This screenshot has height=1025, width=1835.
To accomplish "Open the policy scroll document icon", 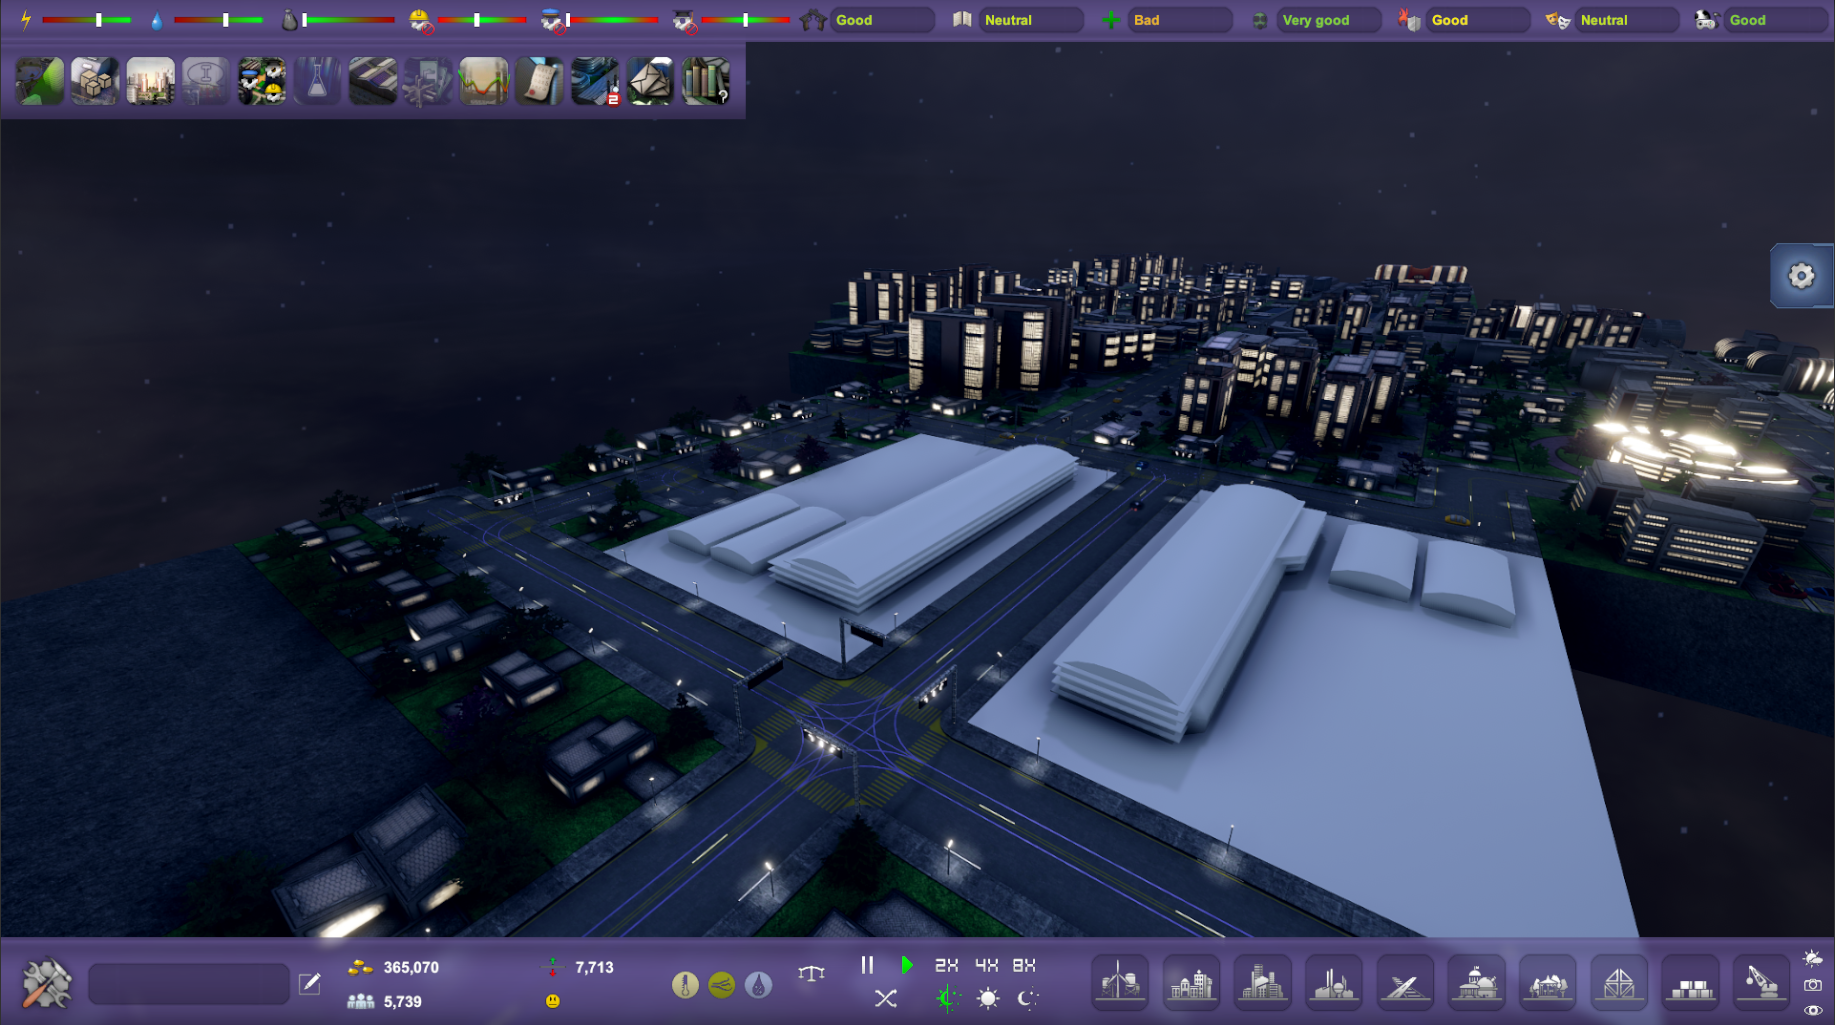I will tap(540, 81).
